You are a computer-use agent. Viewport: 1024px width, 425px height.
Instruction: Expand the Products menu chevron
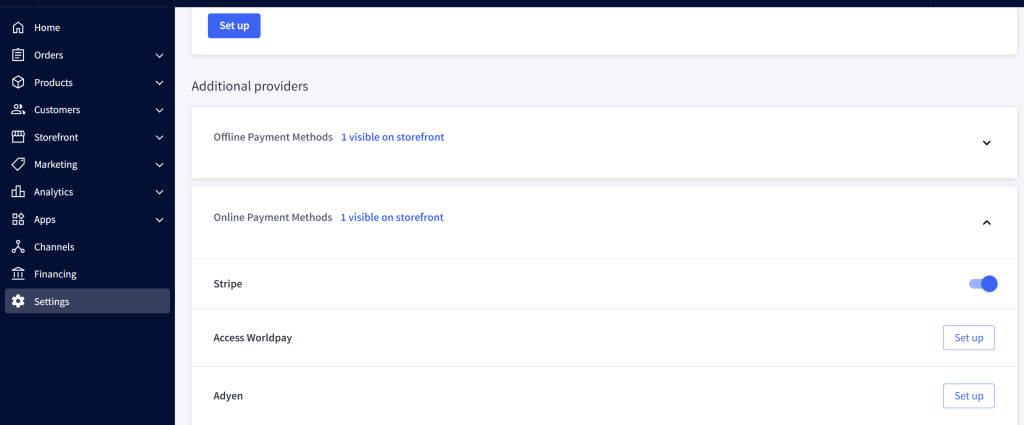click(x=159, y=83)
